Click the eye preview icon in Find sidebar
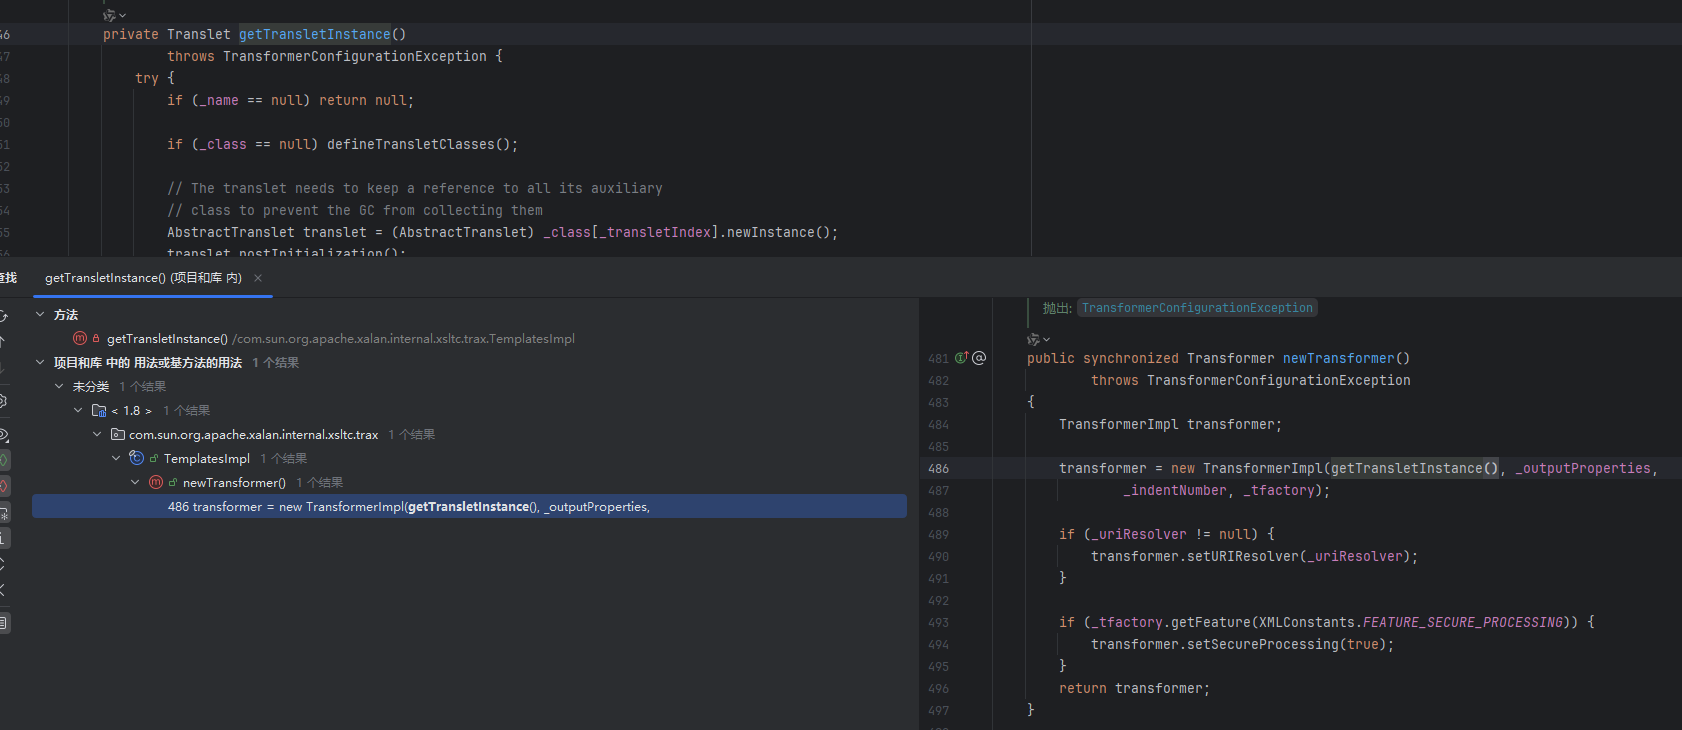 3,435
